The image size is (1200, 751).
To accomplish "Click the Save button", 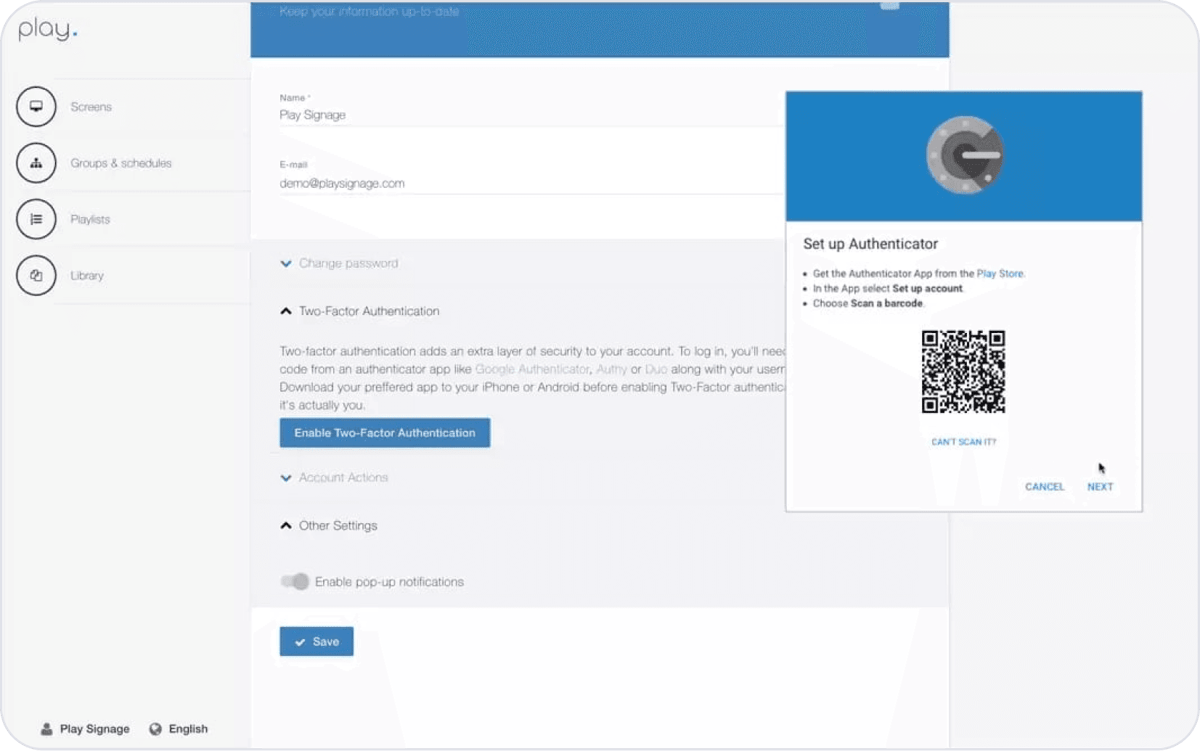I will pos(316,642).
